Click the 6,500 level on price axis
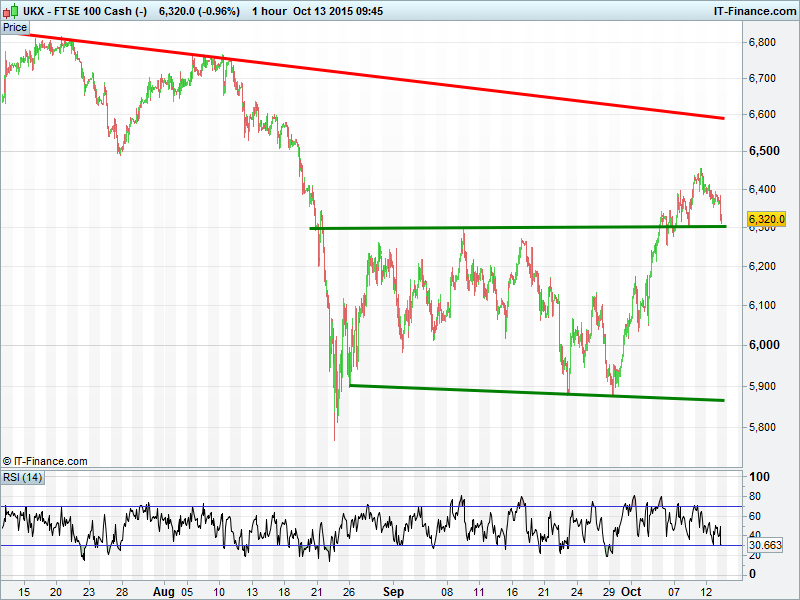 (x=764, y=151)
